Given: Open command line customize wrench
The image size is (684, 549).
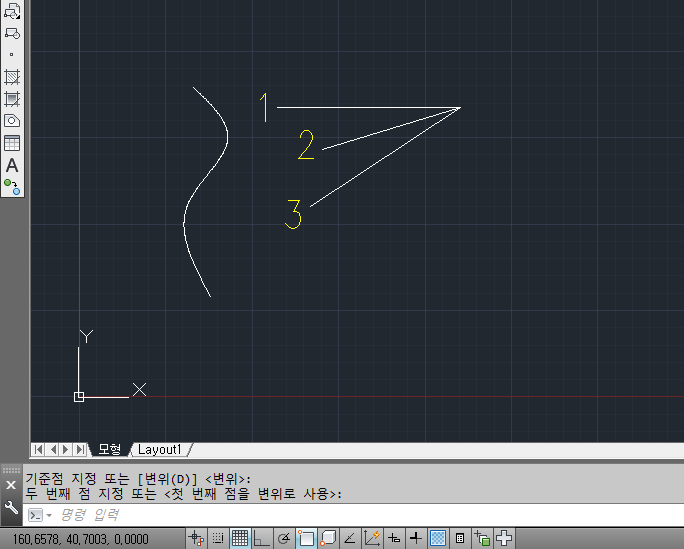Looking at the screenshot, I should (11, 508).
